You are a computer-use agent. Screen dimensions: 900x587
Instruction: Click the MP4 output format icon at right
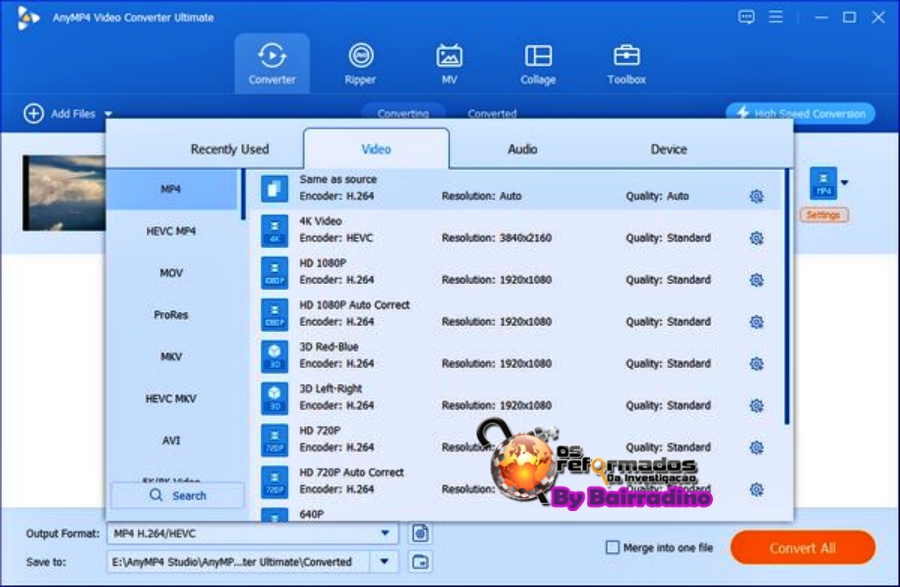tap(823, 183)
